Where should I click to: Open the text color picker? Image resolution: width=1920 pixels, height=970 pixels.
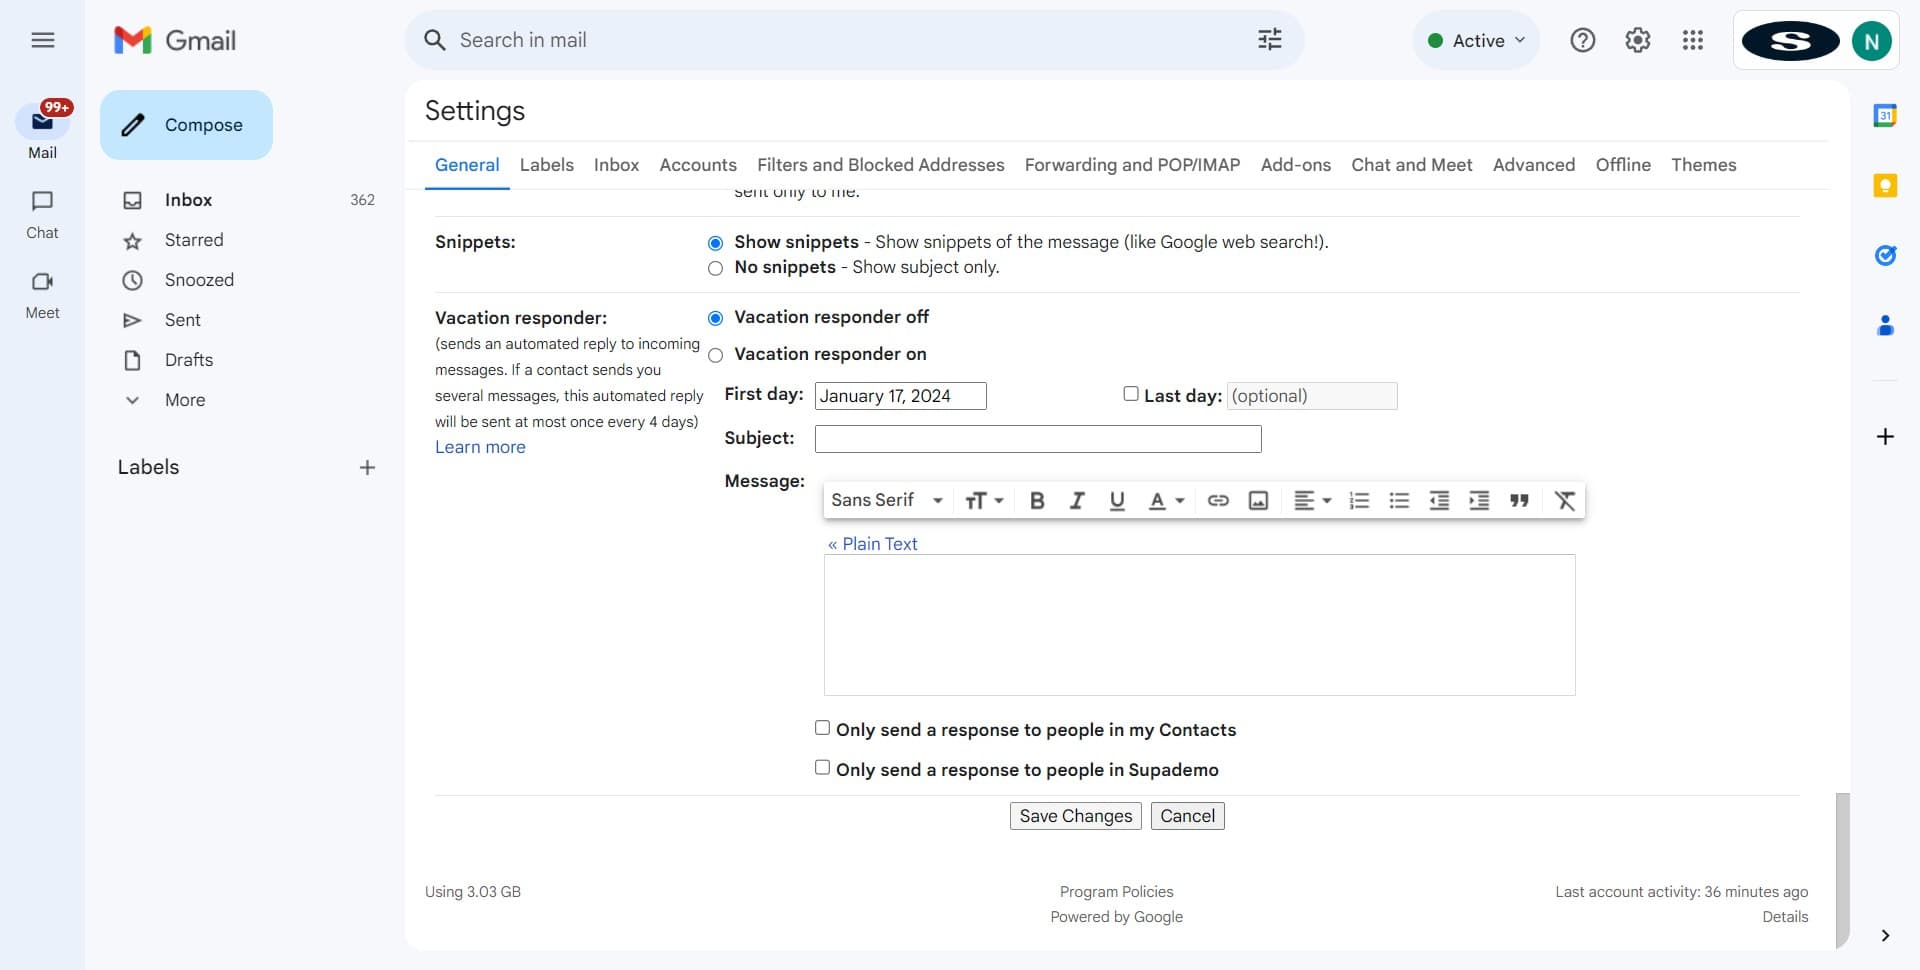[x=1163, y=500]
